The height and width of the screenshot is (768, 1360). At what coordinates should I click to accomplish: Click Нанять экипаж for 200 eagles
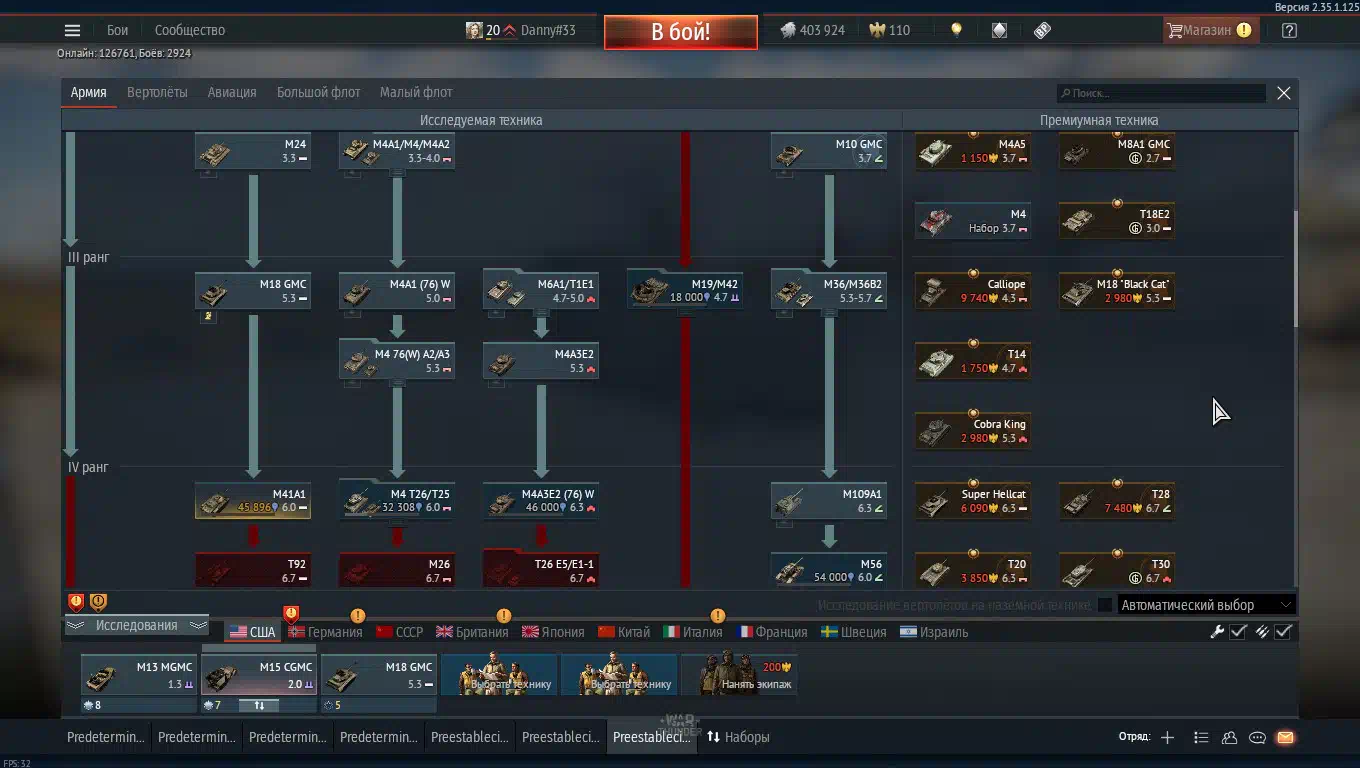tap(739, 673)
